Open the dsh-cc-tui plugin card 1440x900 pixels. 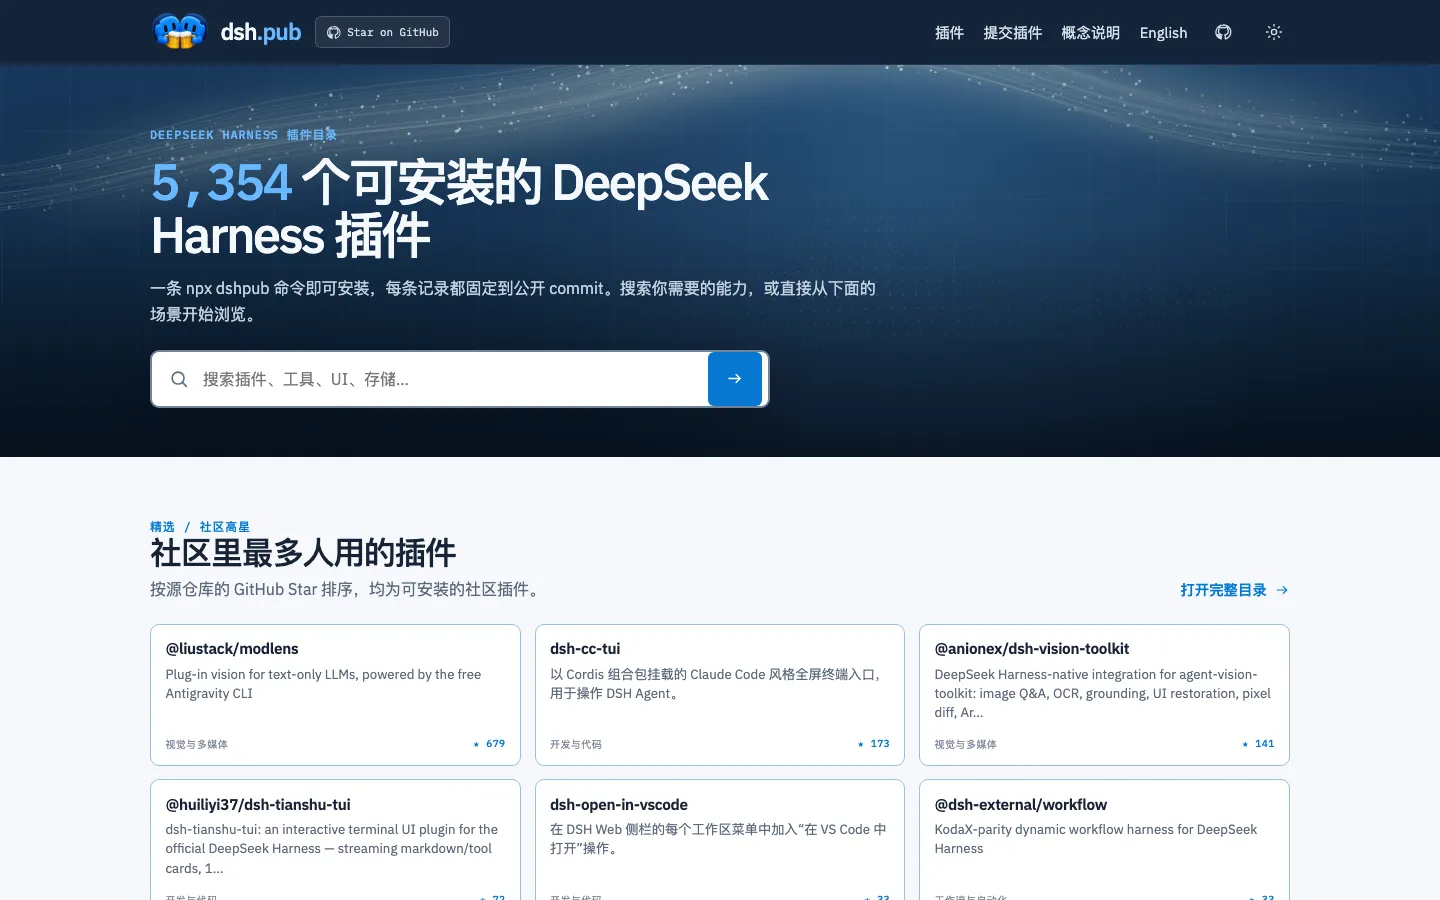(720, 695)
